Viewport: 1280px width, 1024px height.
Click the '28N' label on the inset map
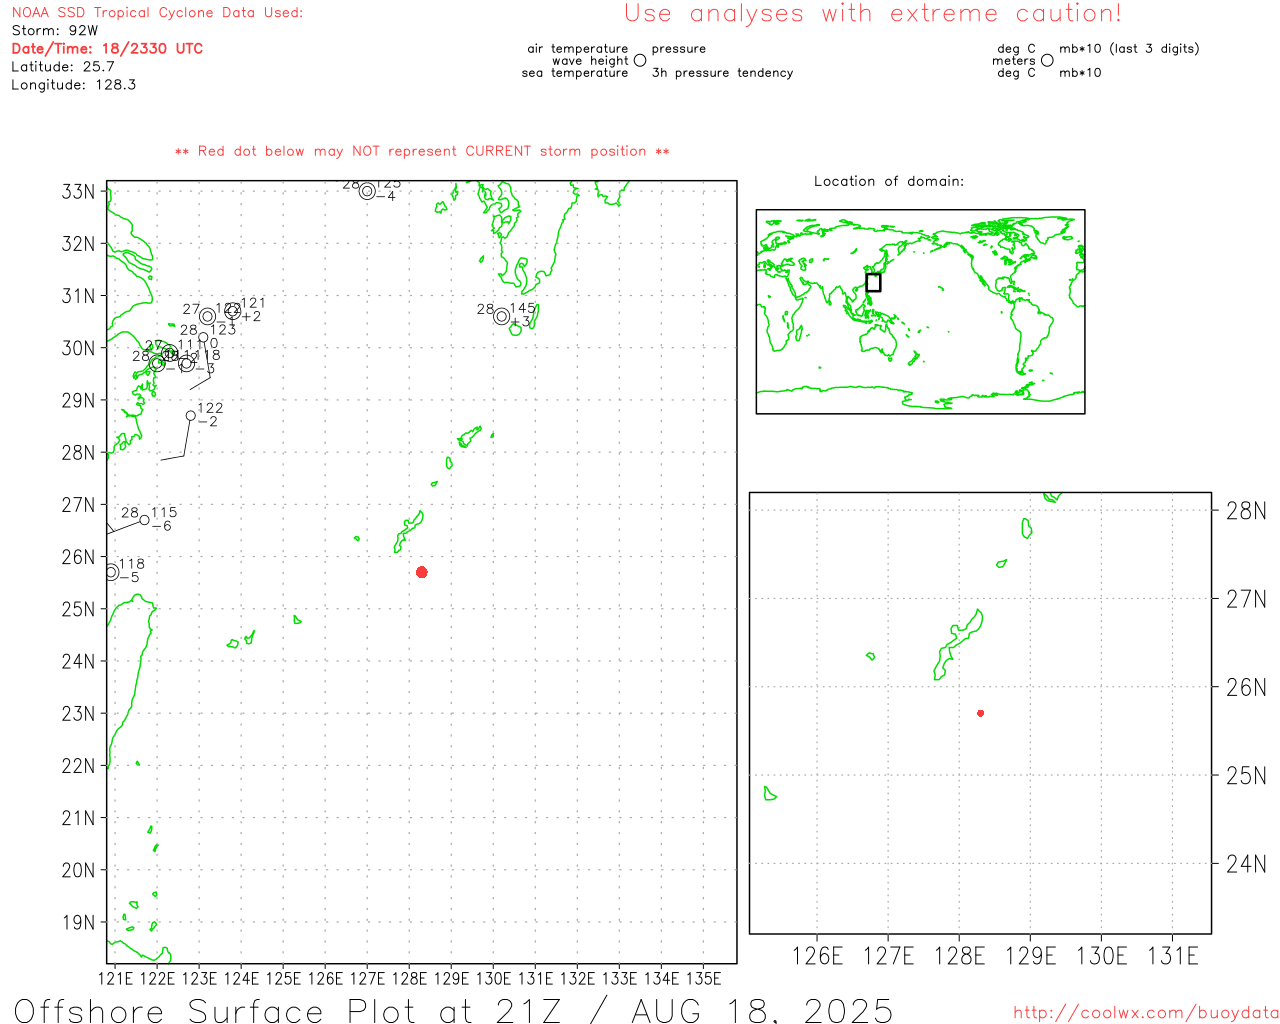coord(1246,511)
